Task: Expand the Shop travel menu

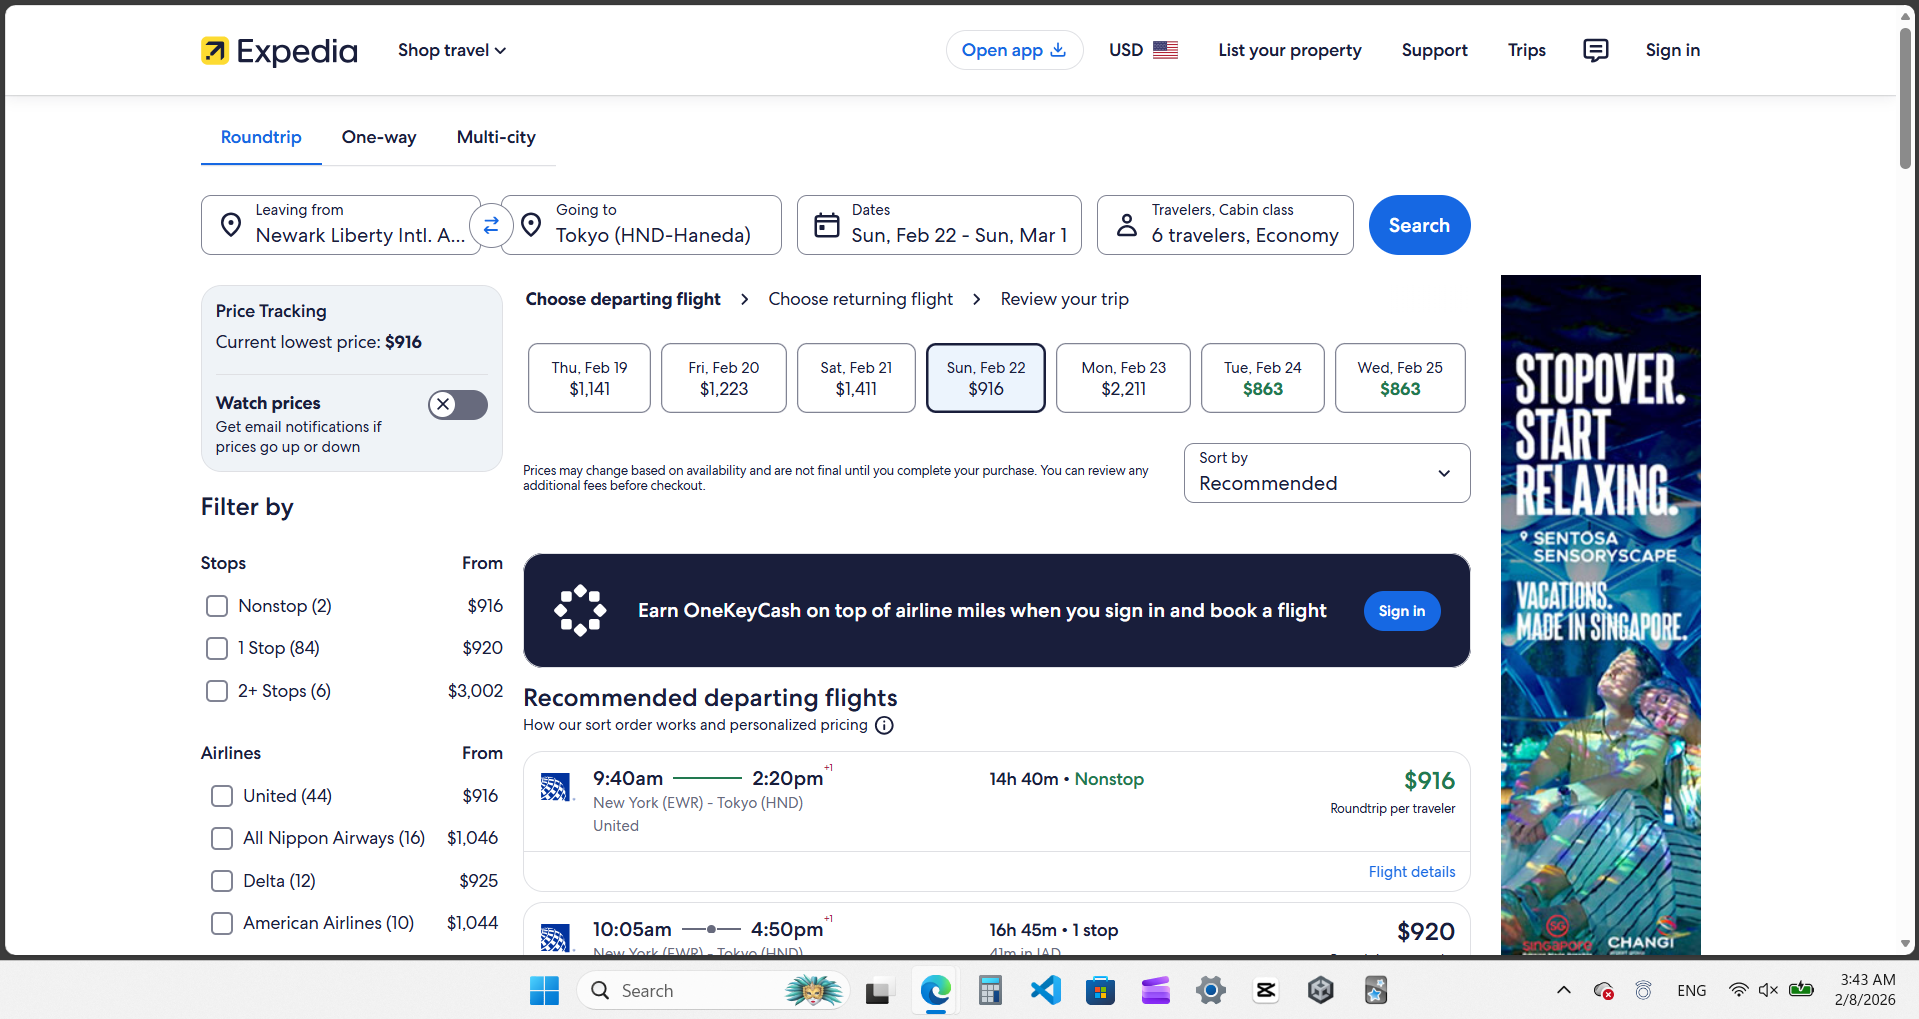Action: (452, 50)
